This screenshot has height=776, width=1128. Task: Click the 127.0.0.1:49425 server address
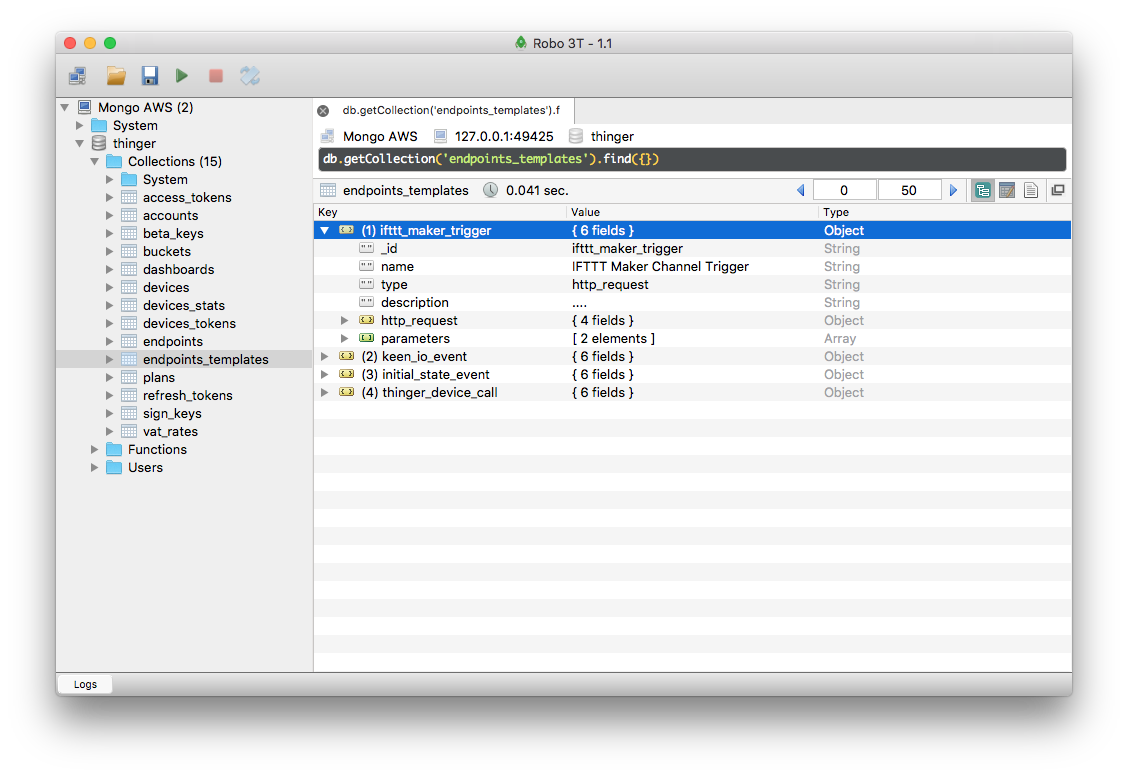point(504,137)
